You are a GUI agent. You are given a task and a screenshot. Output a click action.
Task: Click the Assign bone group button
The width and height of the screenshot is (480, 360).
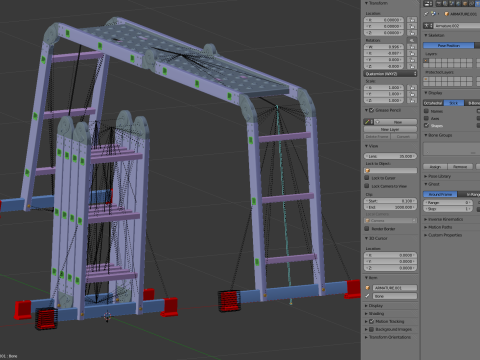pyautogui.click(x=435, y=167)
